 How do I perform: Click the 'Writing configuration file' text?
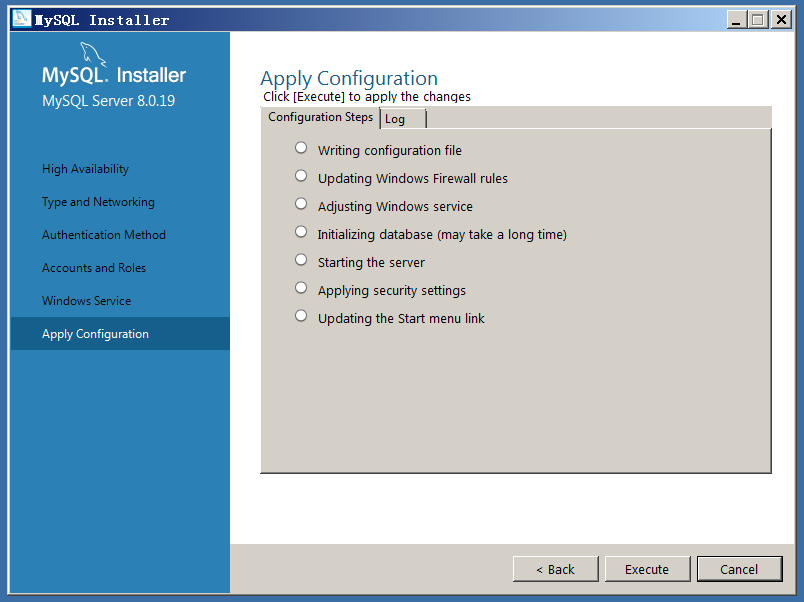pyautogui.click(x=390, y=151)
